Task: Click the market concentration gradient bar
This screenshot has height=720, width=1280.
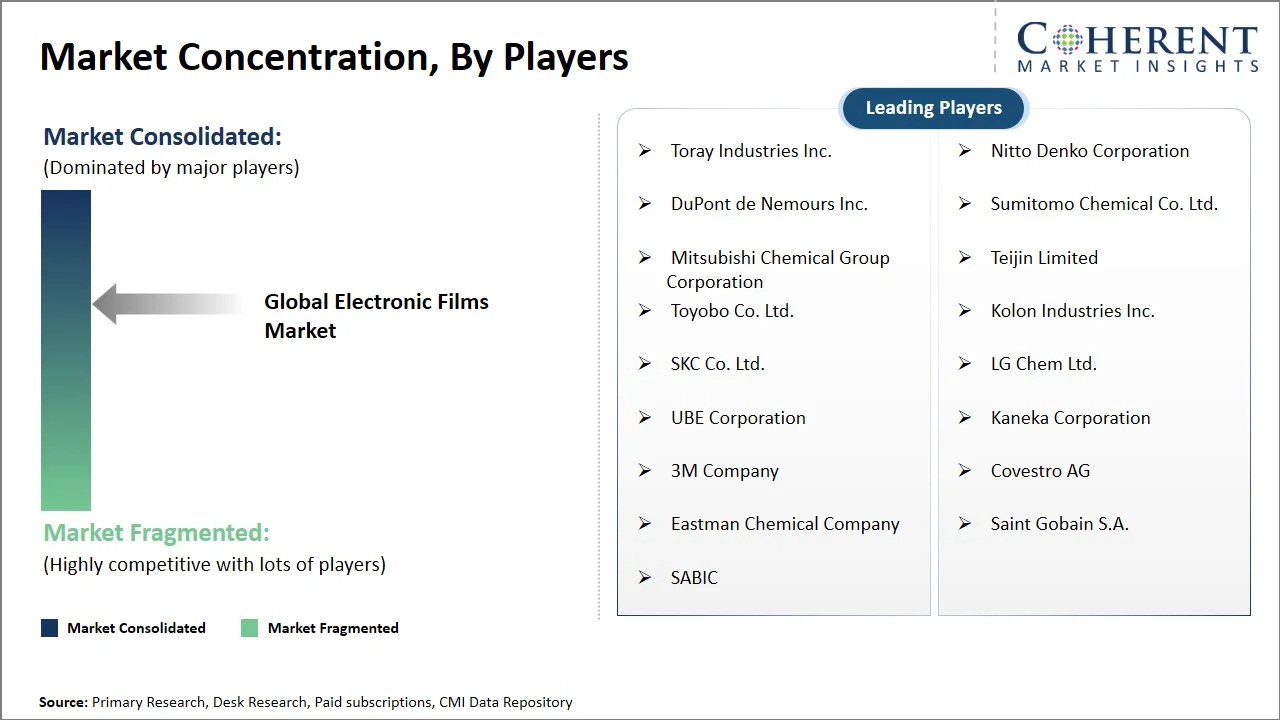Action: [66, 350]
